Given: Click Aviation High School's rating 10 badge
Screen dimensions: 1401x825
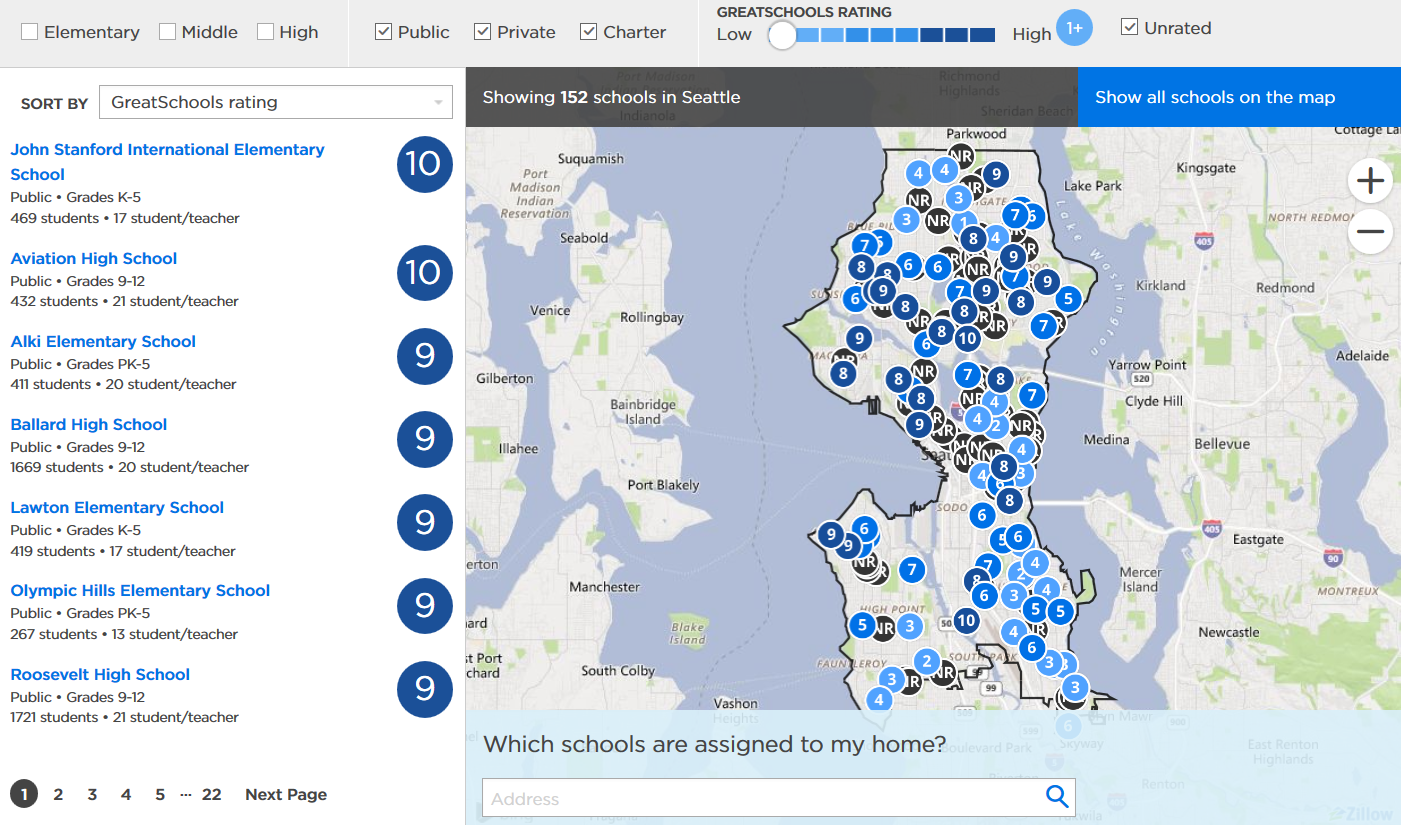Looking at the screenshot, I should pyautogui.click(x=425, y=273).
